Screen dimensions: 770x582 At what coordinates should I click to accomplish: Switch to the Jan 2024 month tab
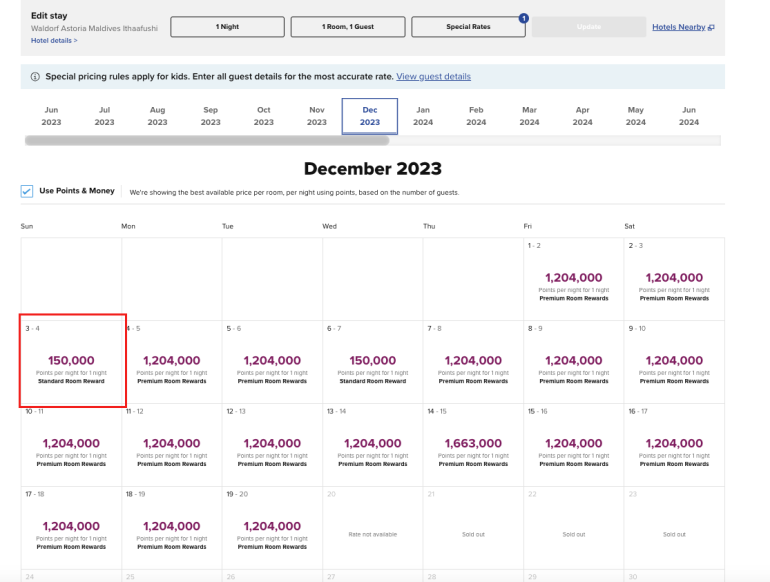pos(423,116)
